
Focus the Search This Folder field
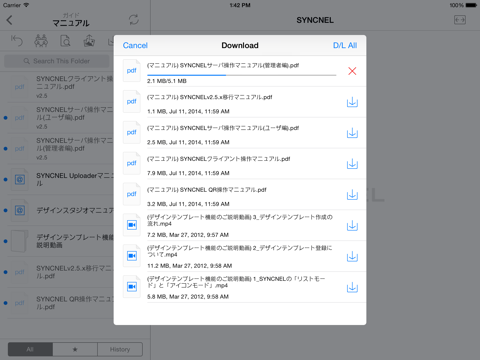pos(57,61)
